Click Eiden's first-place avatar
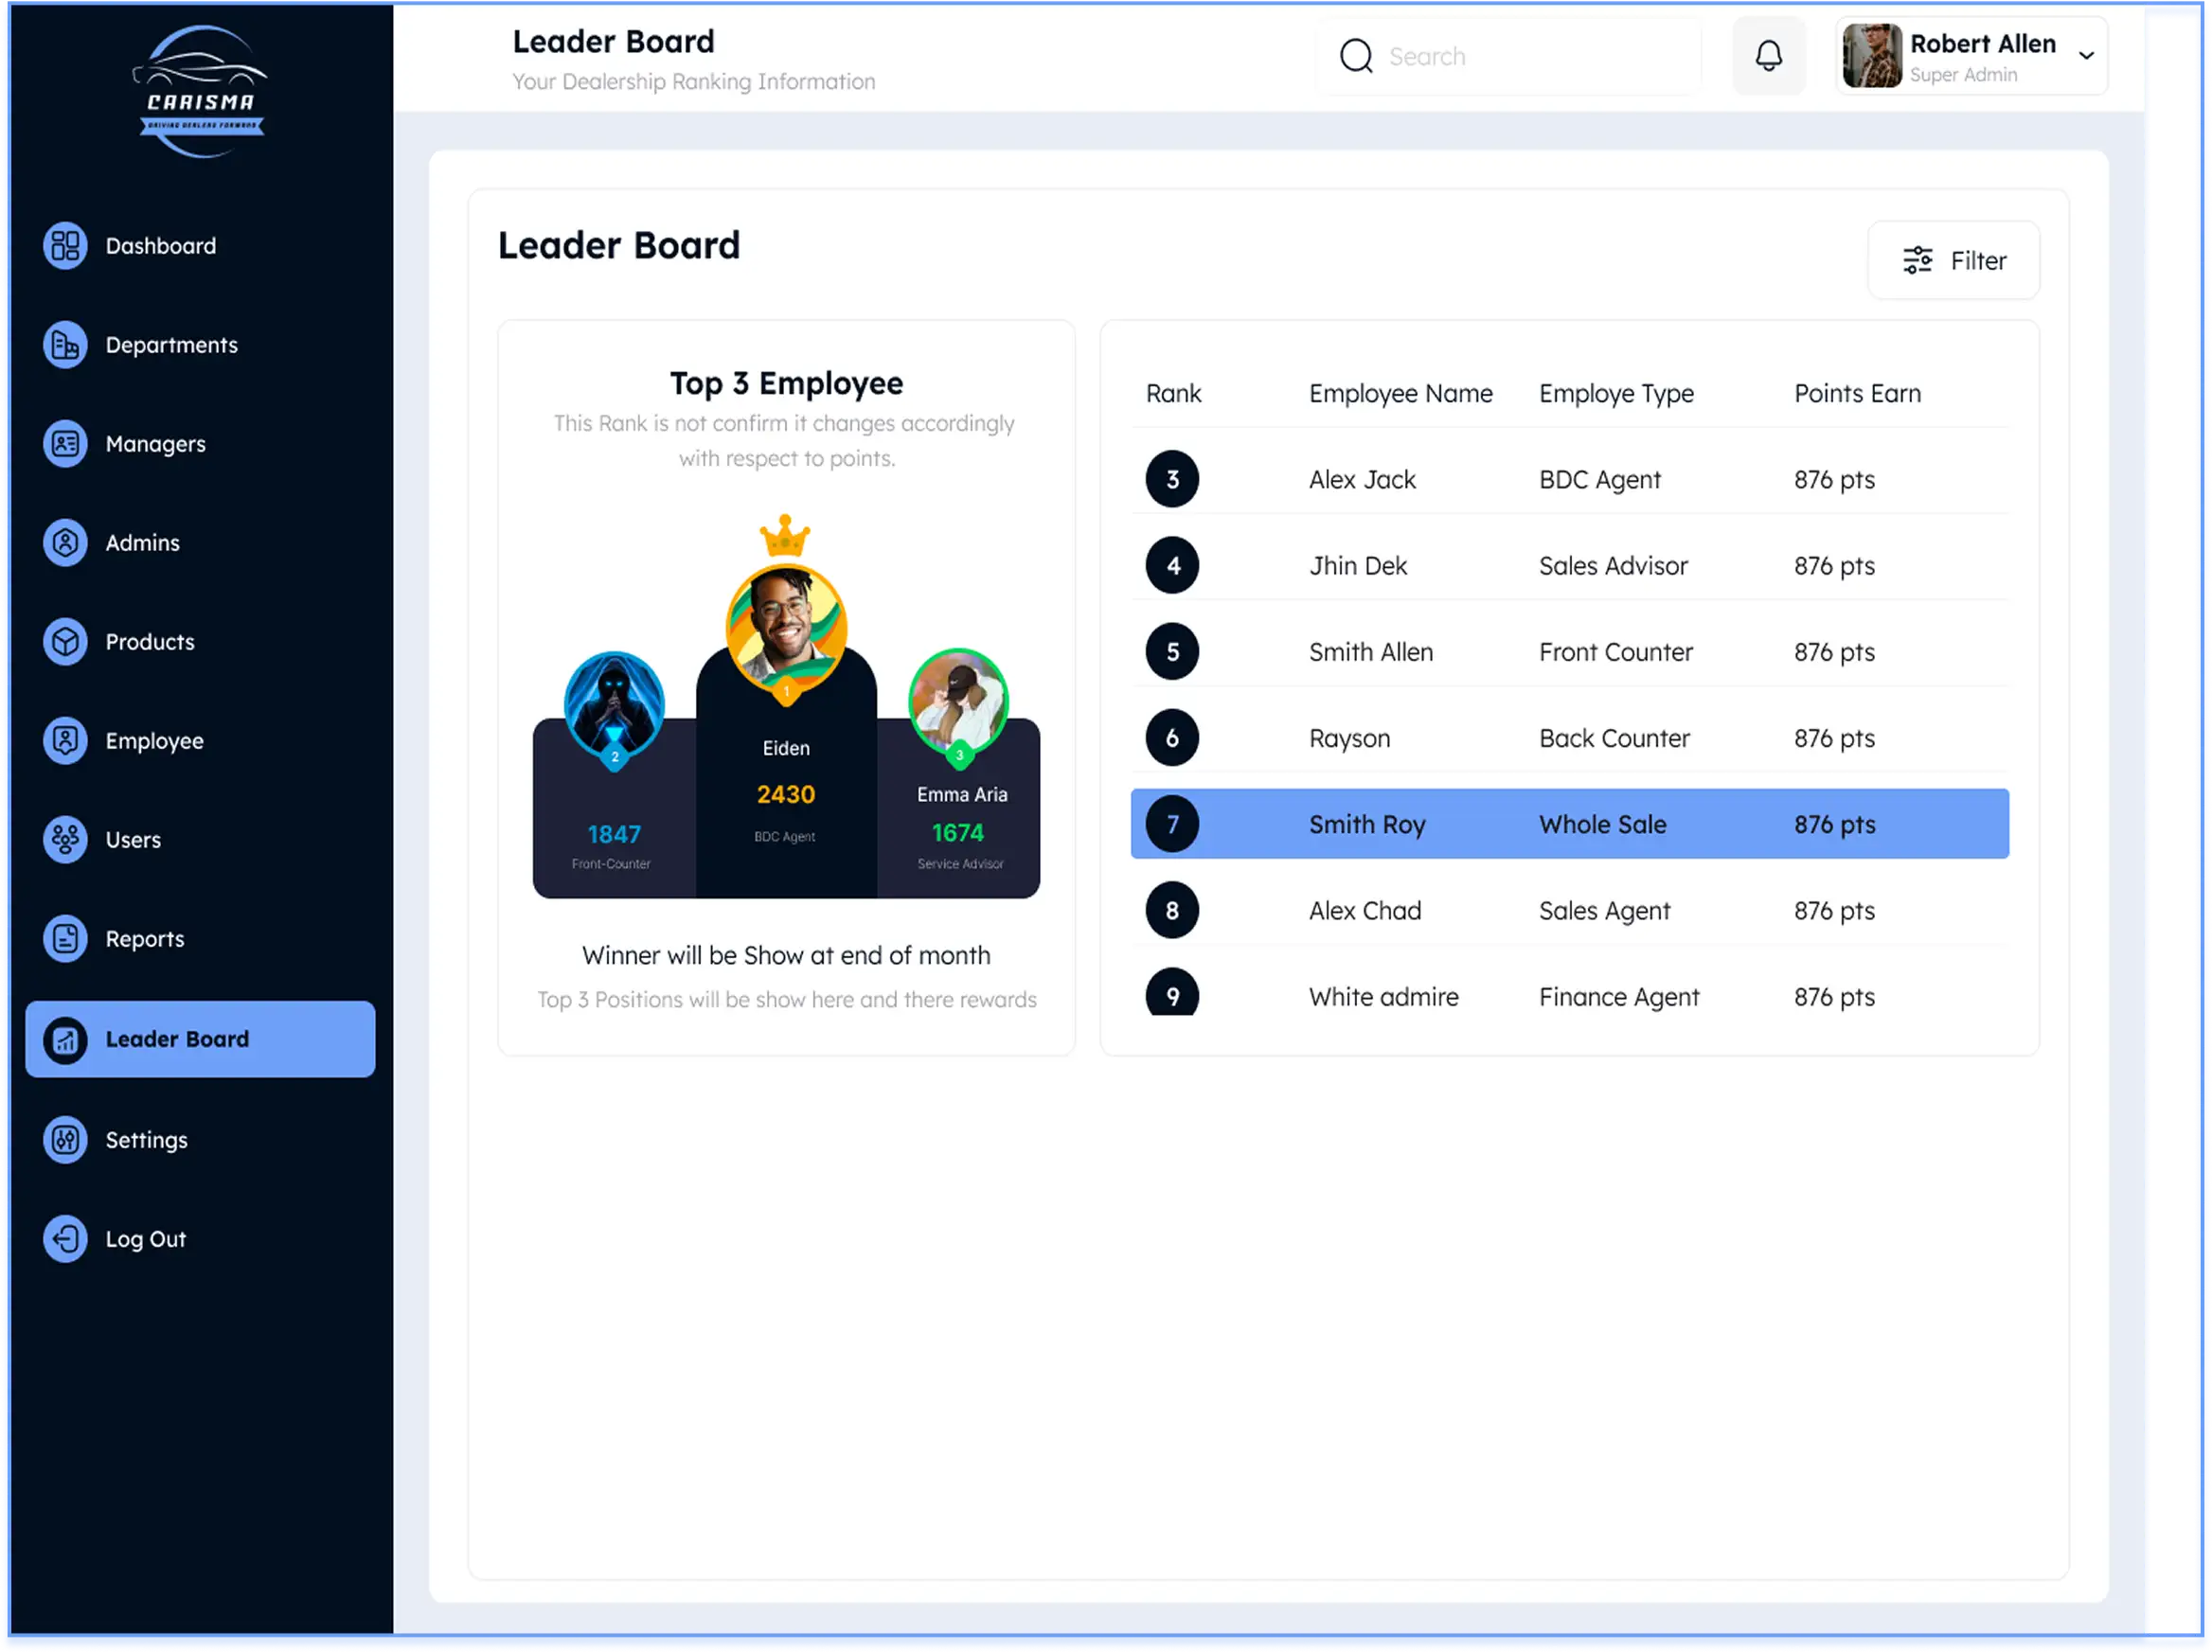The image size is (2212, 1652). click(x=786, y=627)
